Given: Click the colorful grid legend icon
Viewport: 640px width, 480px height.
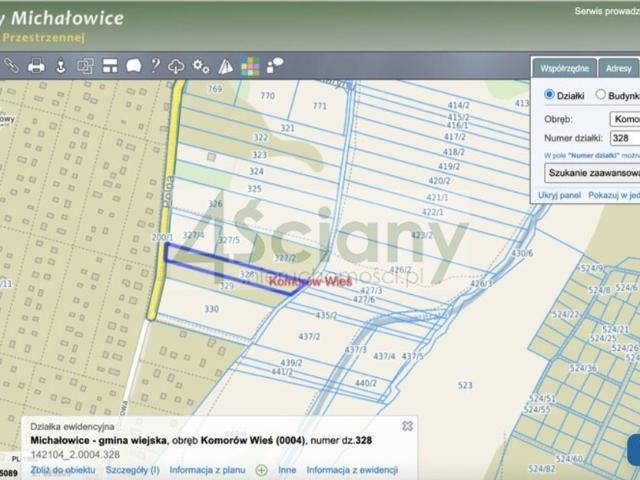Looking at the screenshot, I should [250, 66].
